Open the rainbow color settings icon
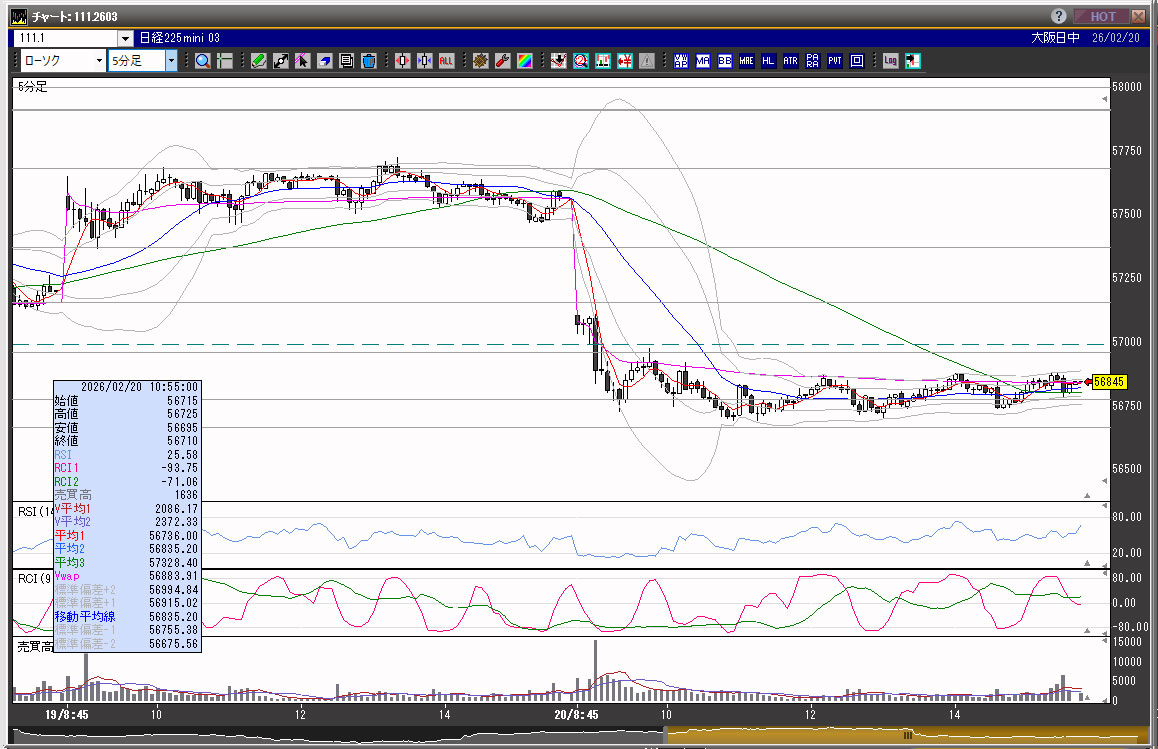The height and width of the screenshot is (749, 1158). 524,61
